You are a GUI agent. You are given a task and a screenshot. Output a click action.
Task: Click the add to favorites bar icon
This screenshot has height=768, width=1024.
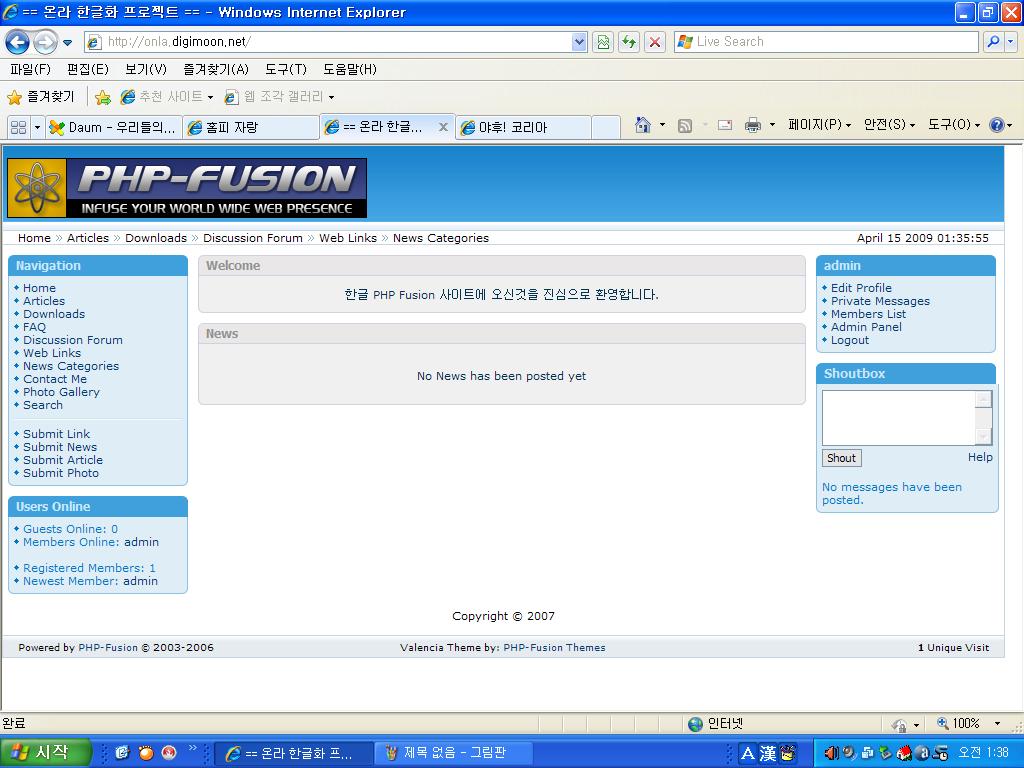click(x=103, y=97)
